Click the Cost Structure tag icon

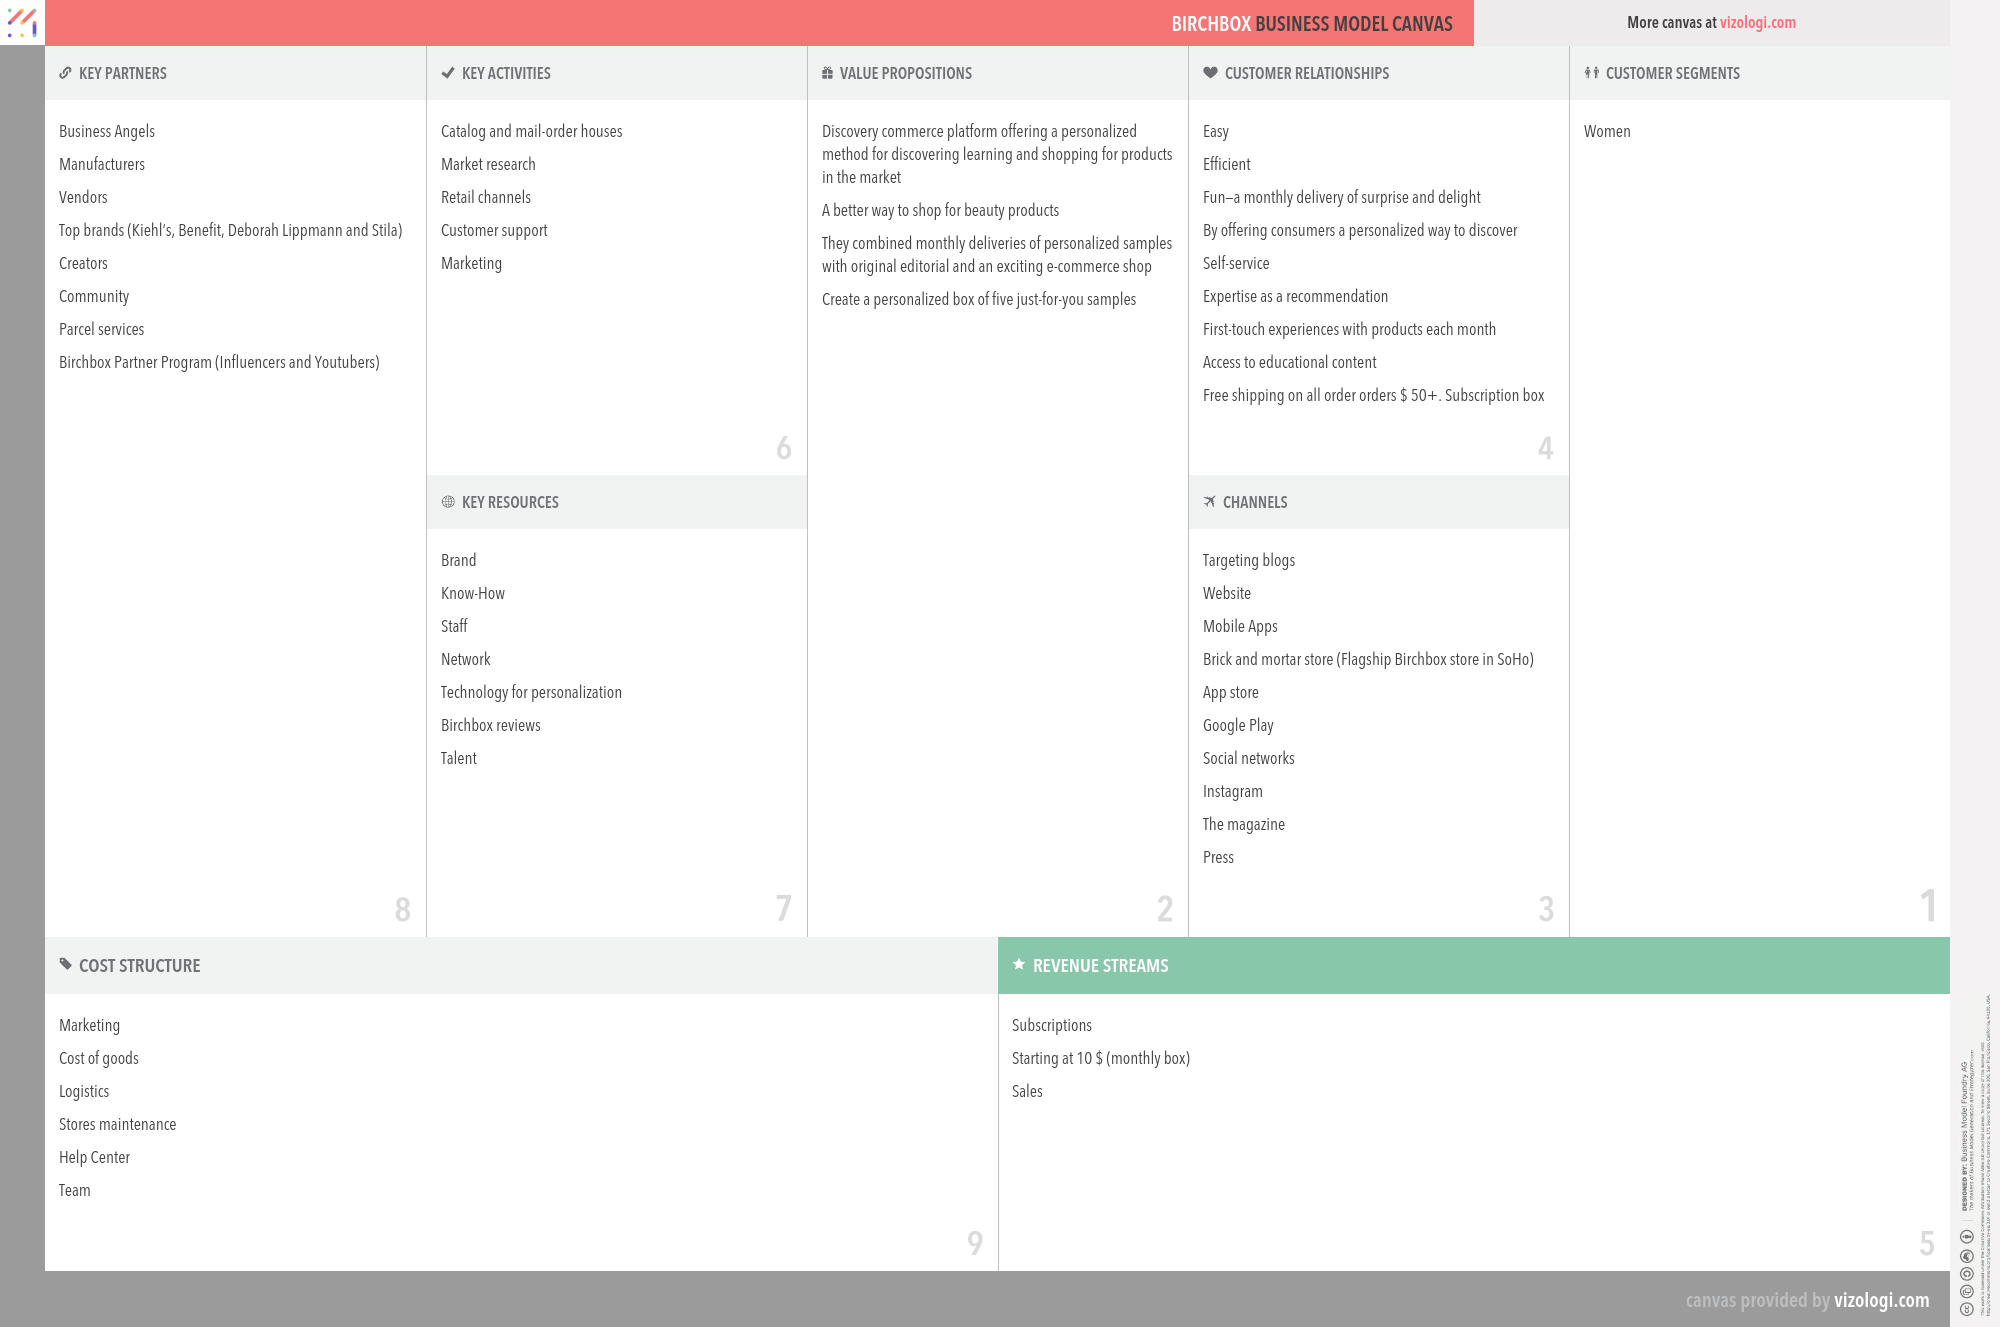tap(65, 964)
